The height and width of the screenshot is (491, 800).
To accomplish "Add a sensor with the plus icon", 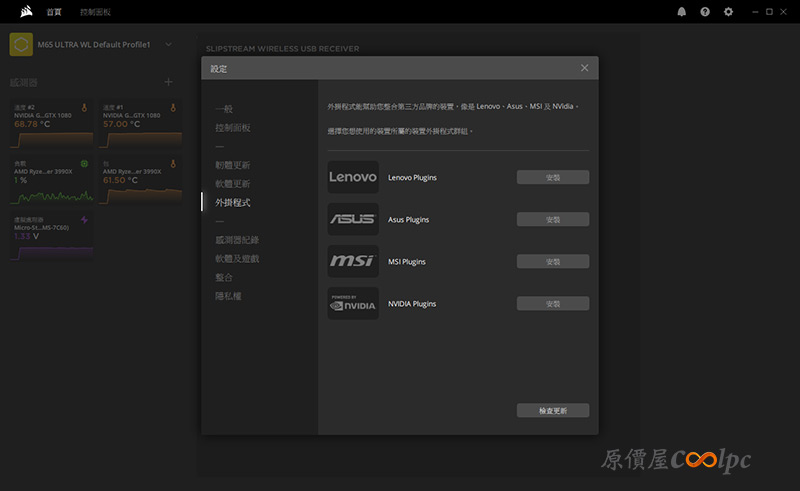I will tap(168, 82).
